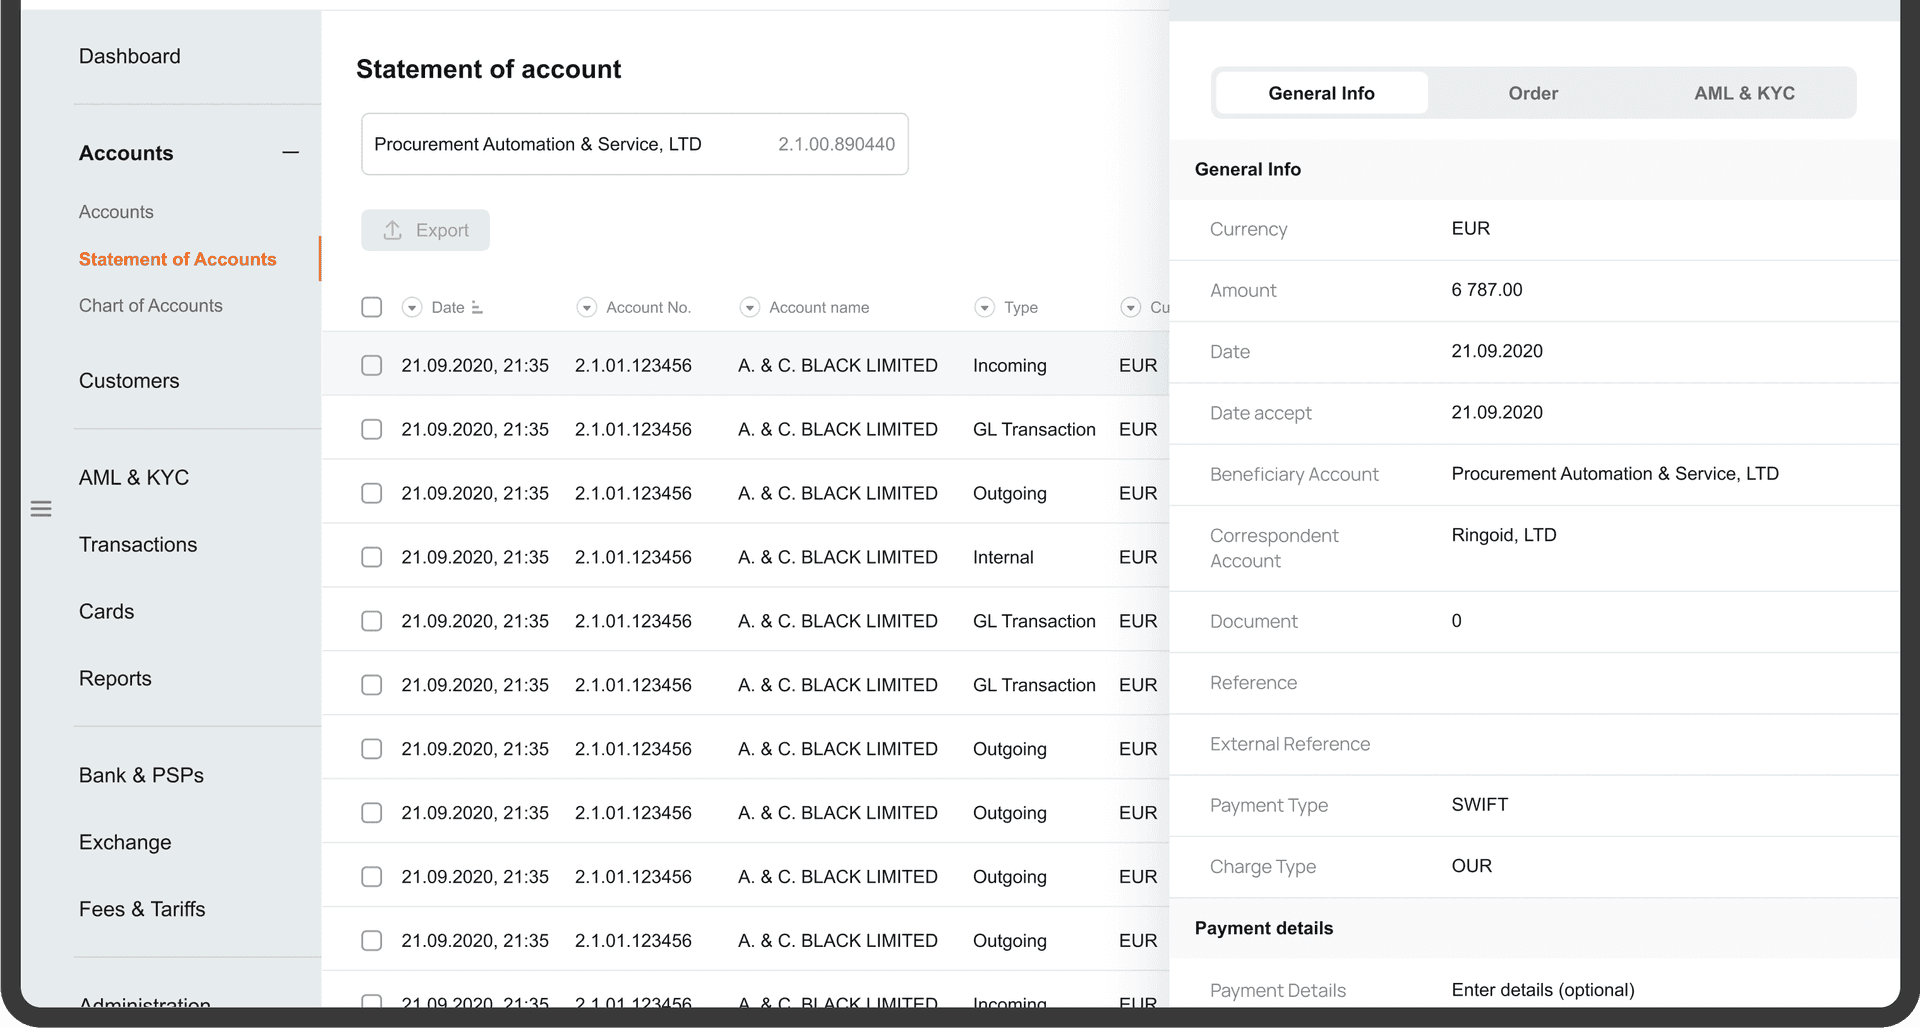Select the General Info tab
Screen dimensions: 1920x1028
point(1322,93)
